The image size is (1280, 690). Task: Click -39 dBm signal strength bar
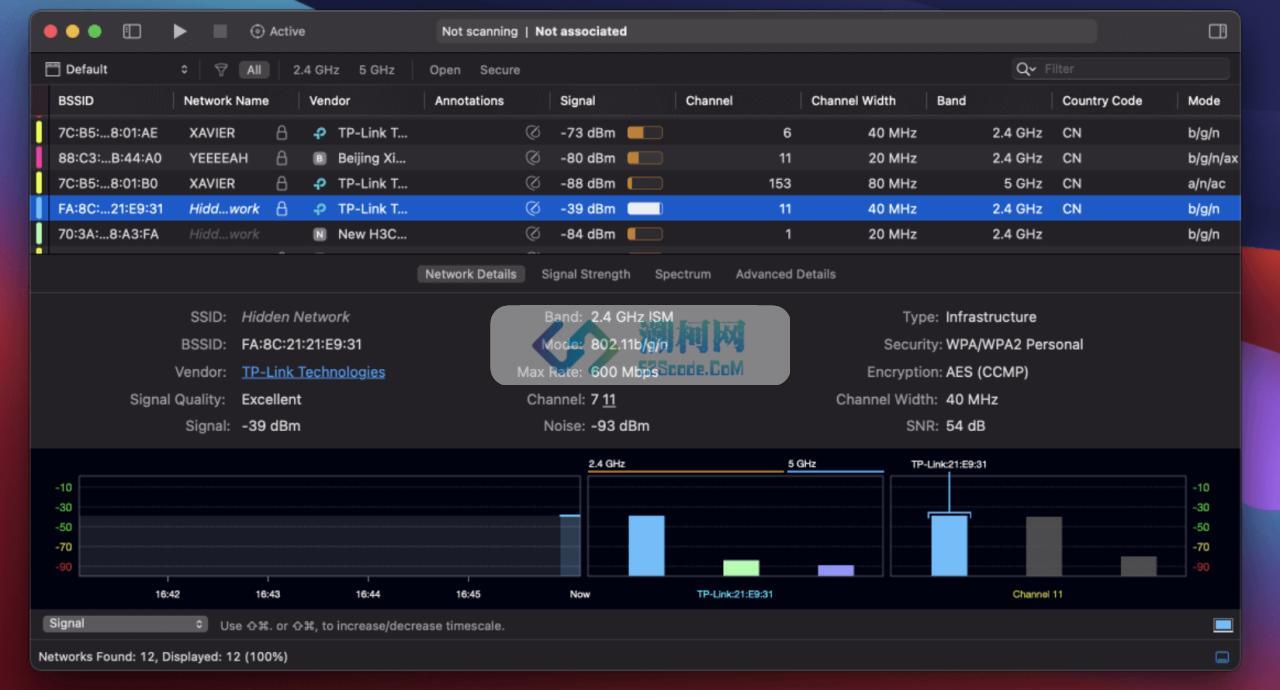(x=645, y=209)
